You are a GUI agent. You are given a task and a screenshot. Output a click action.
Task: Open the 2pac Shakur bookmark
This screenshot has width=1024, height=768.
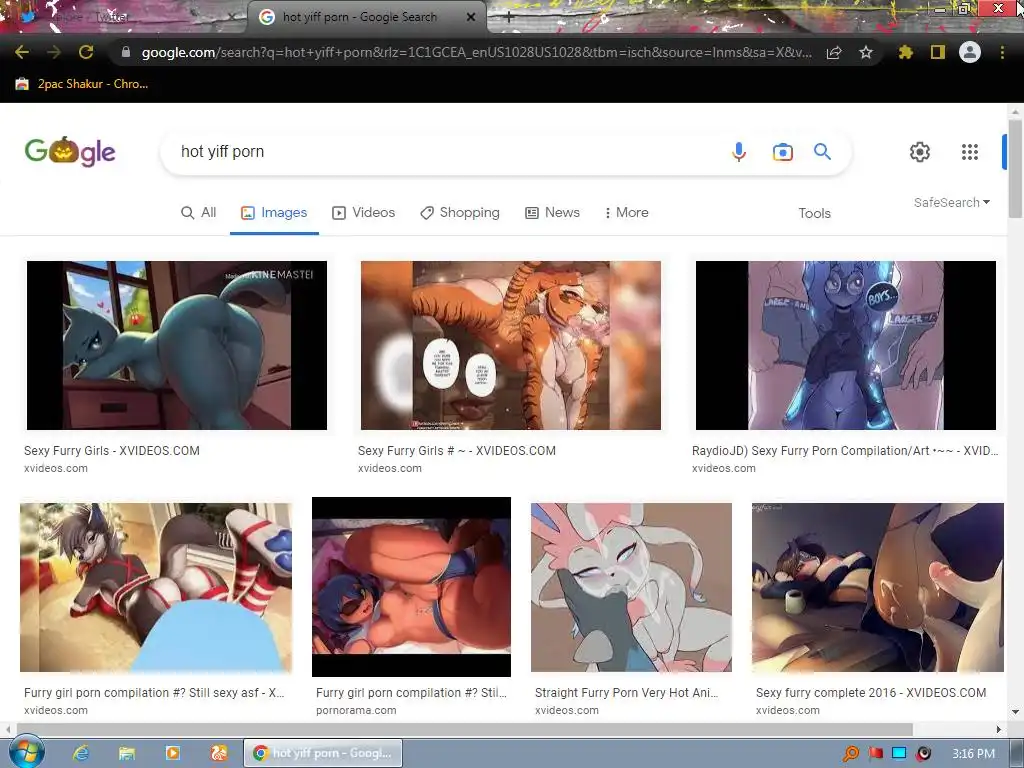82,84
